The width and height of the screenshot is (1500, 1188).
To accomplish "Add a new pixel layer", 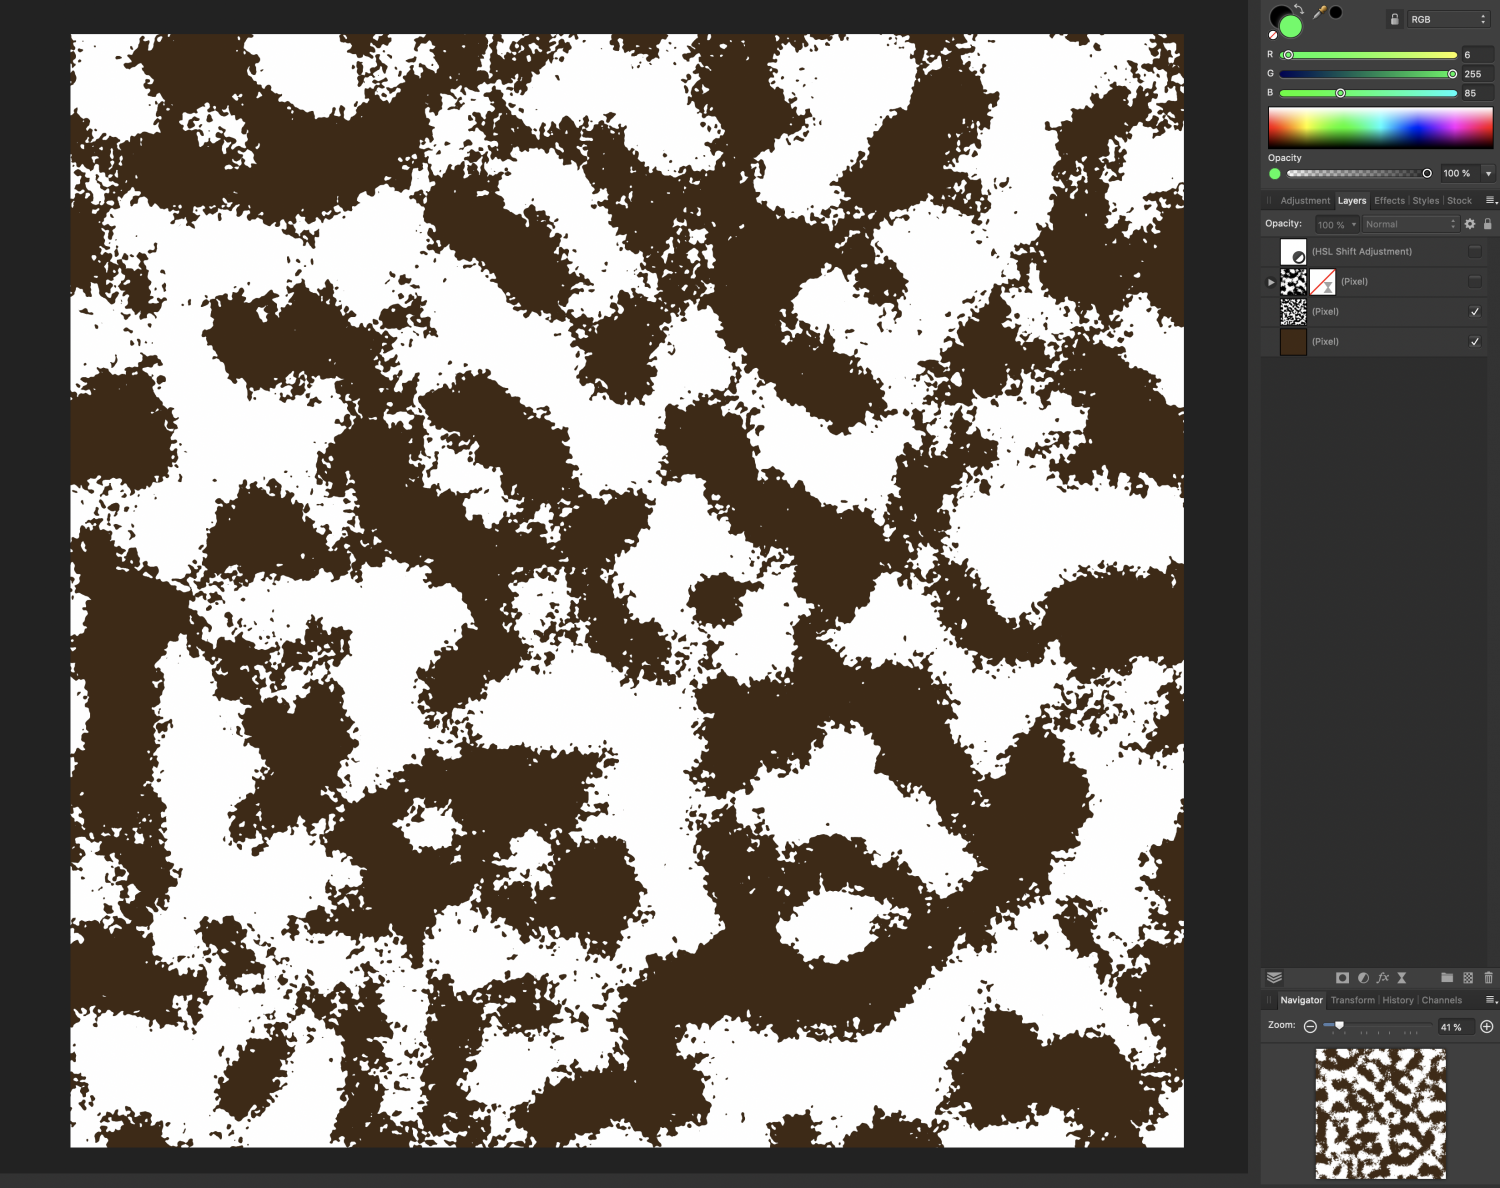I will (x=1467, y=978).
